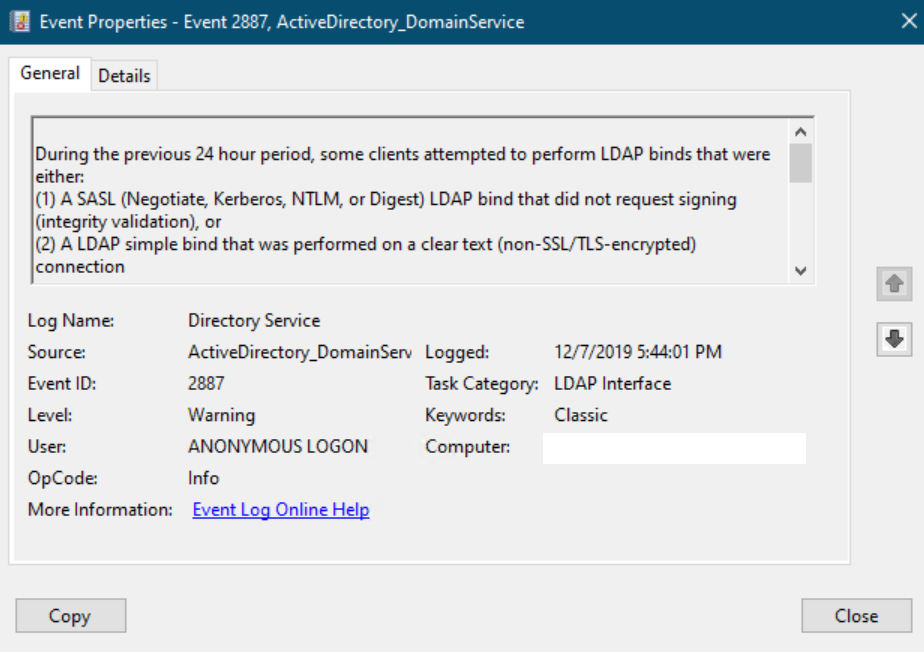The height and width of the screenshot is (652, 924).
Task: Open the Event Log Online Help link
Action: point(281,510)
